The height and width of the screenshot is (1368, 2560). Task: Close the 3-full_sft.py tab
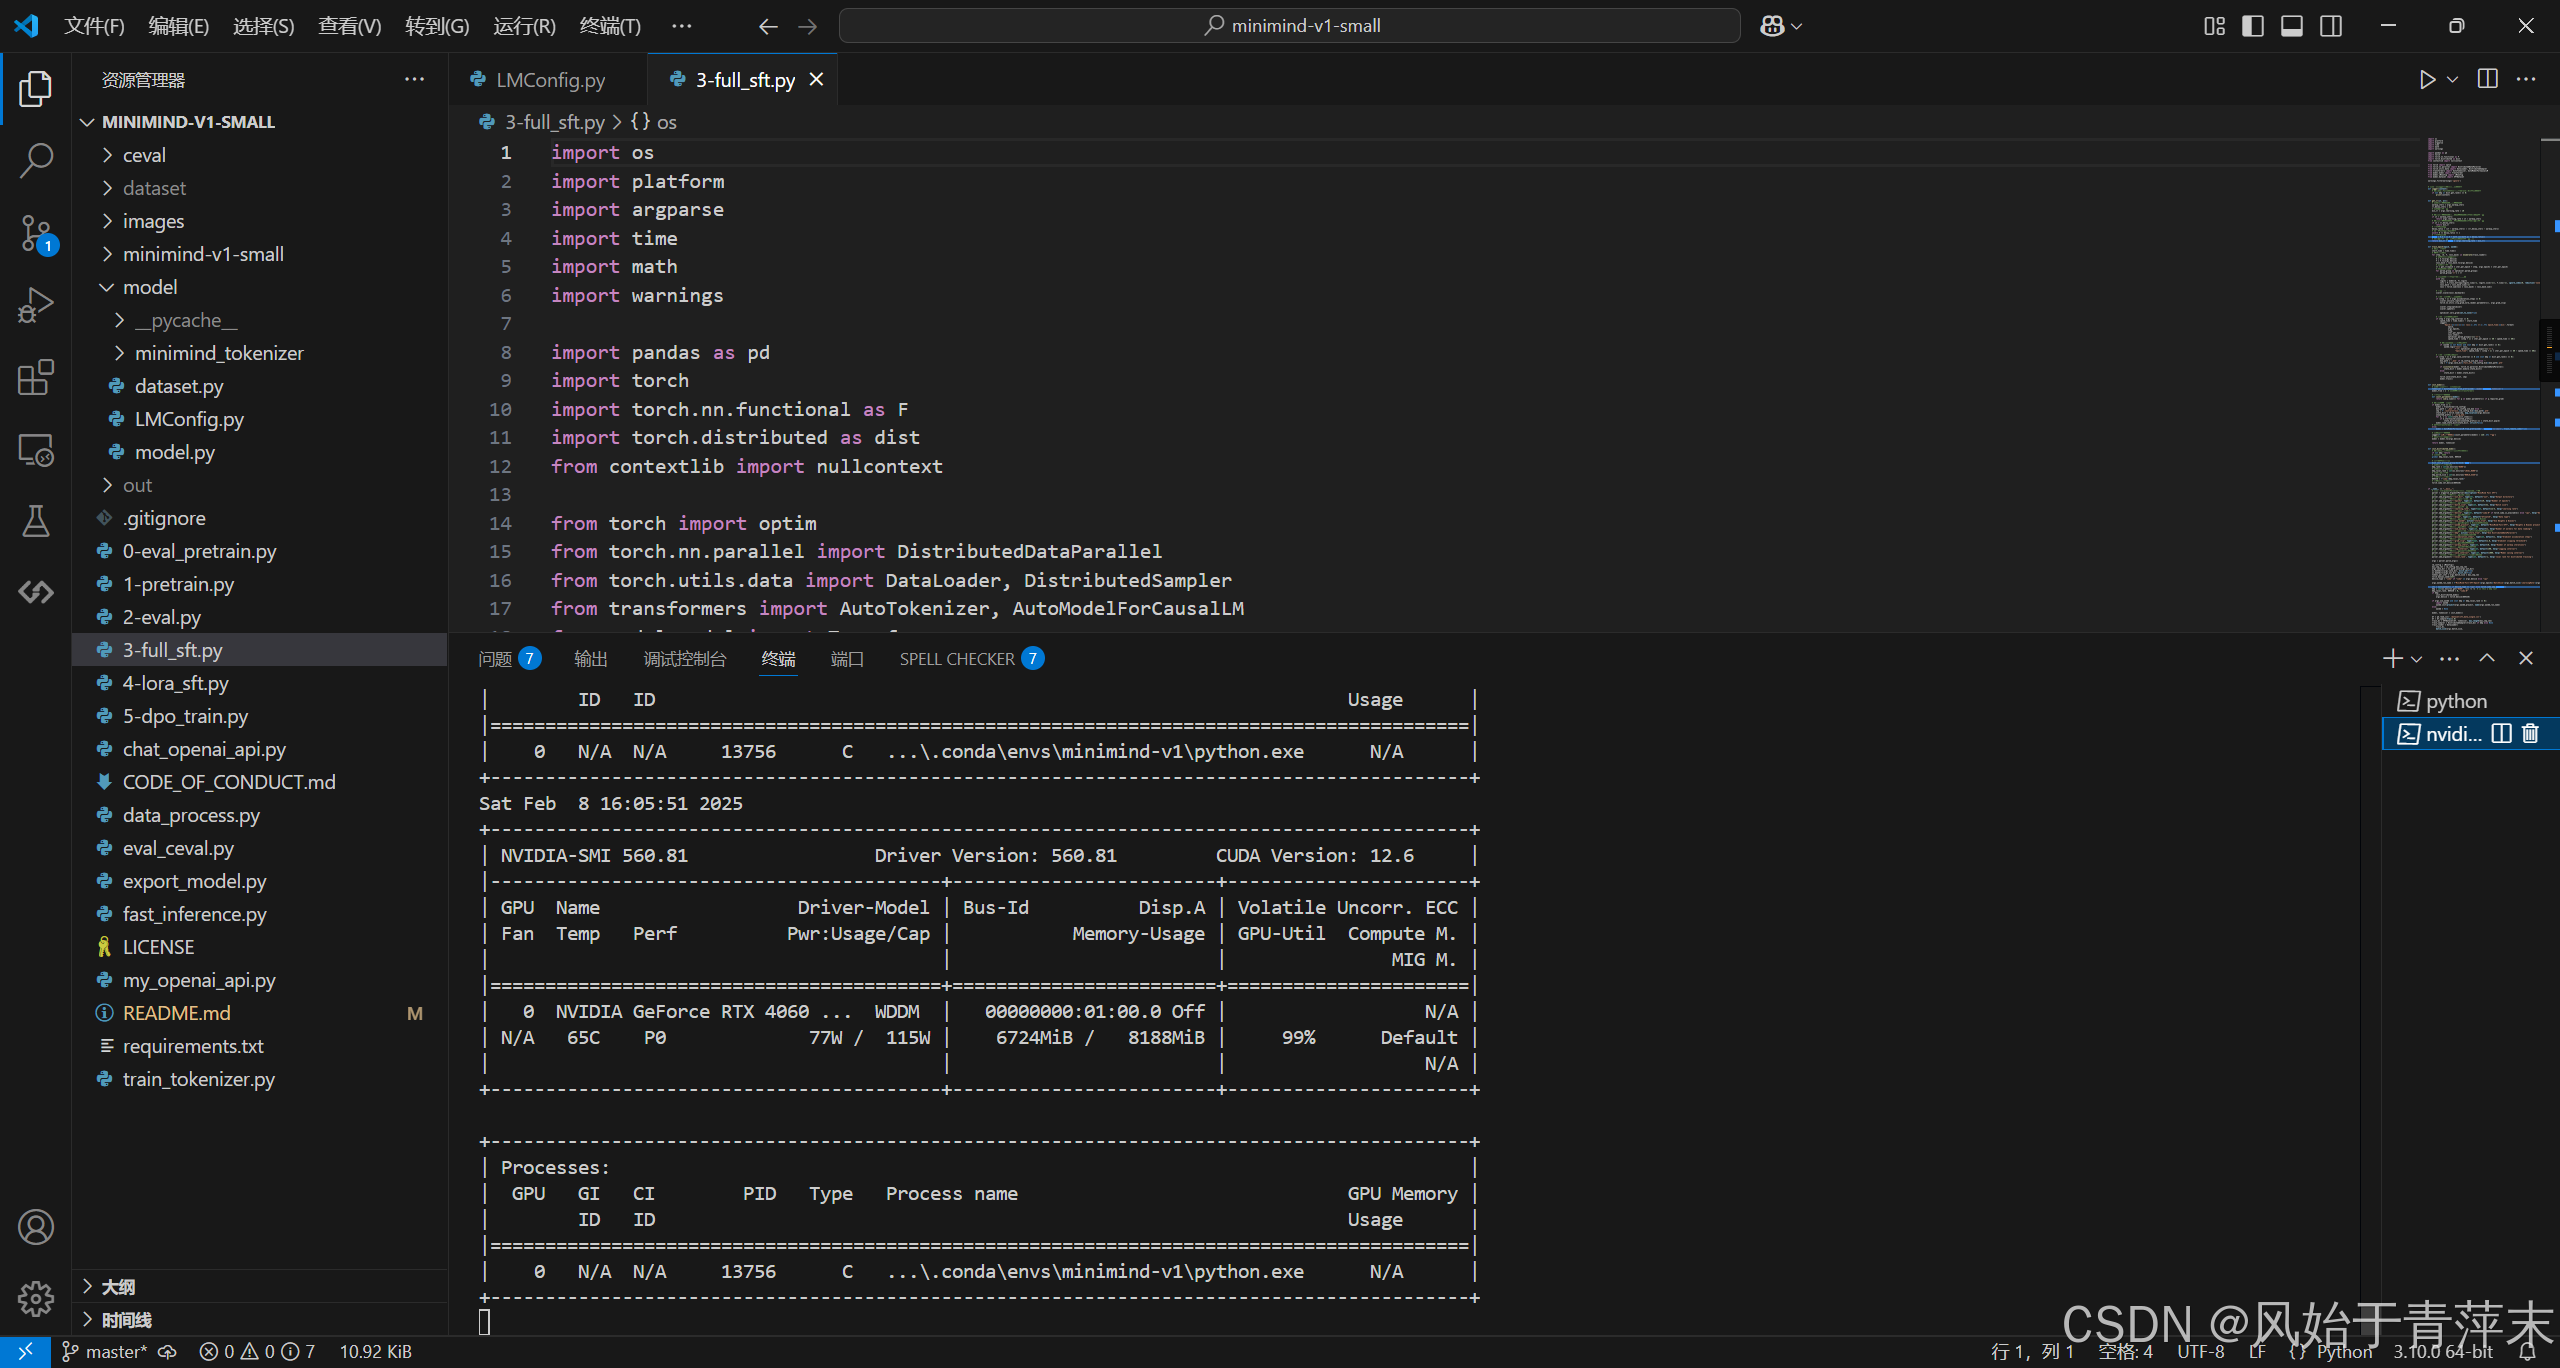816,79
